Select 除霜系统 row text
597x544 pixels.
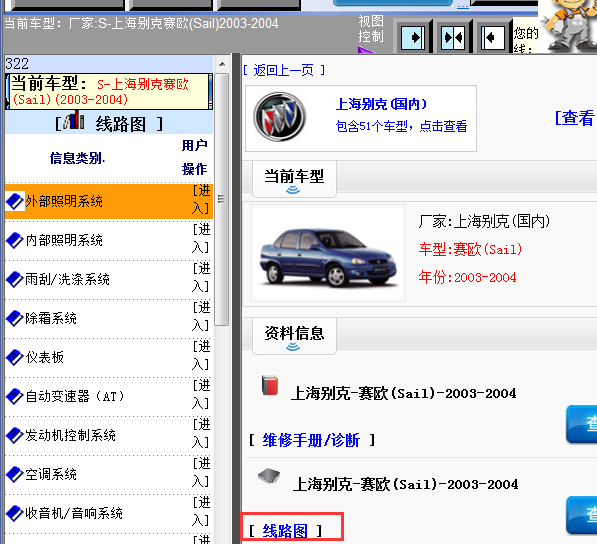51,318
